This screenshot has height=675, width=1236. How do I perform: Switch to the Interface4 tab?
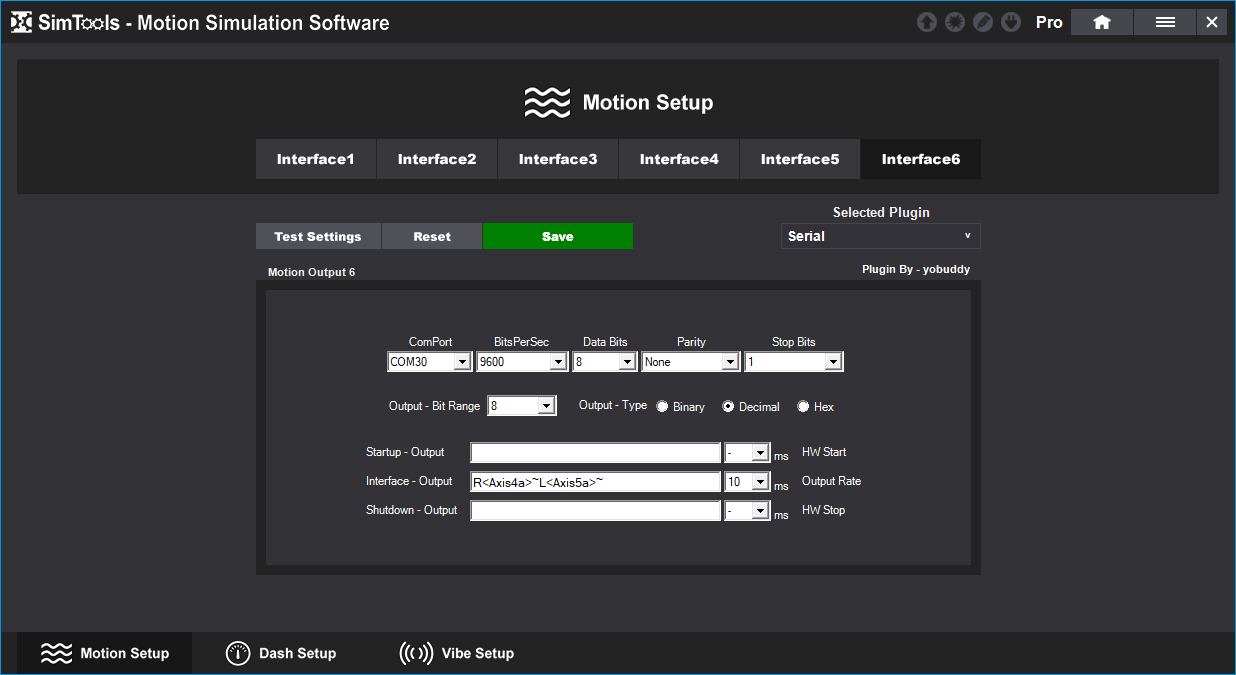(679, 159)
